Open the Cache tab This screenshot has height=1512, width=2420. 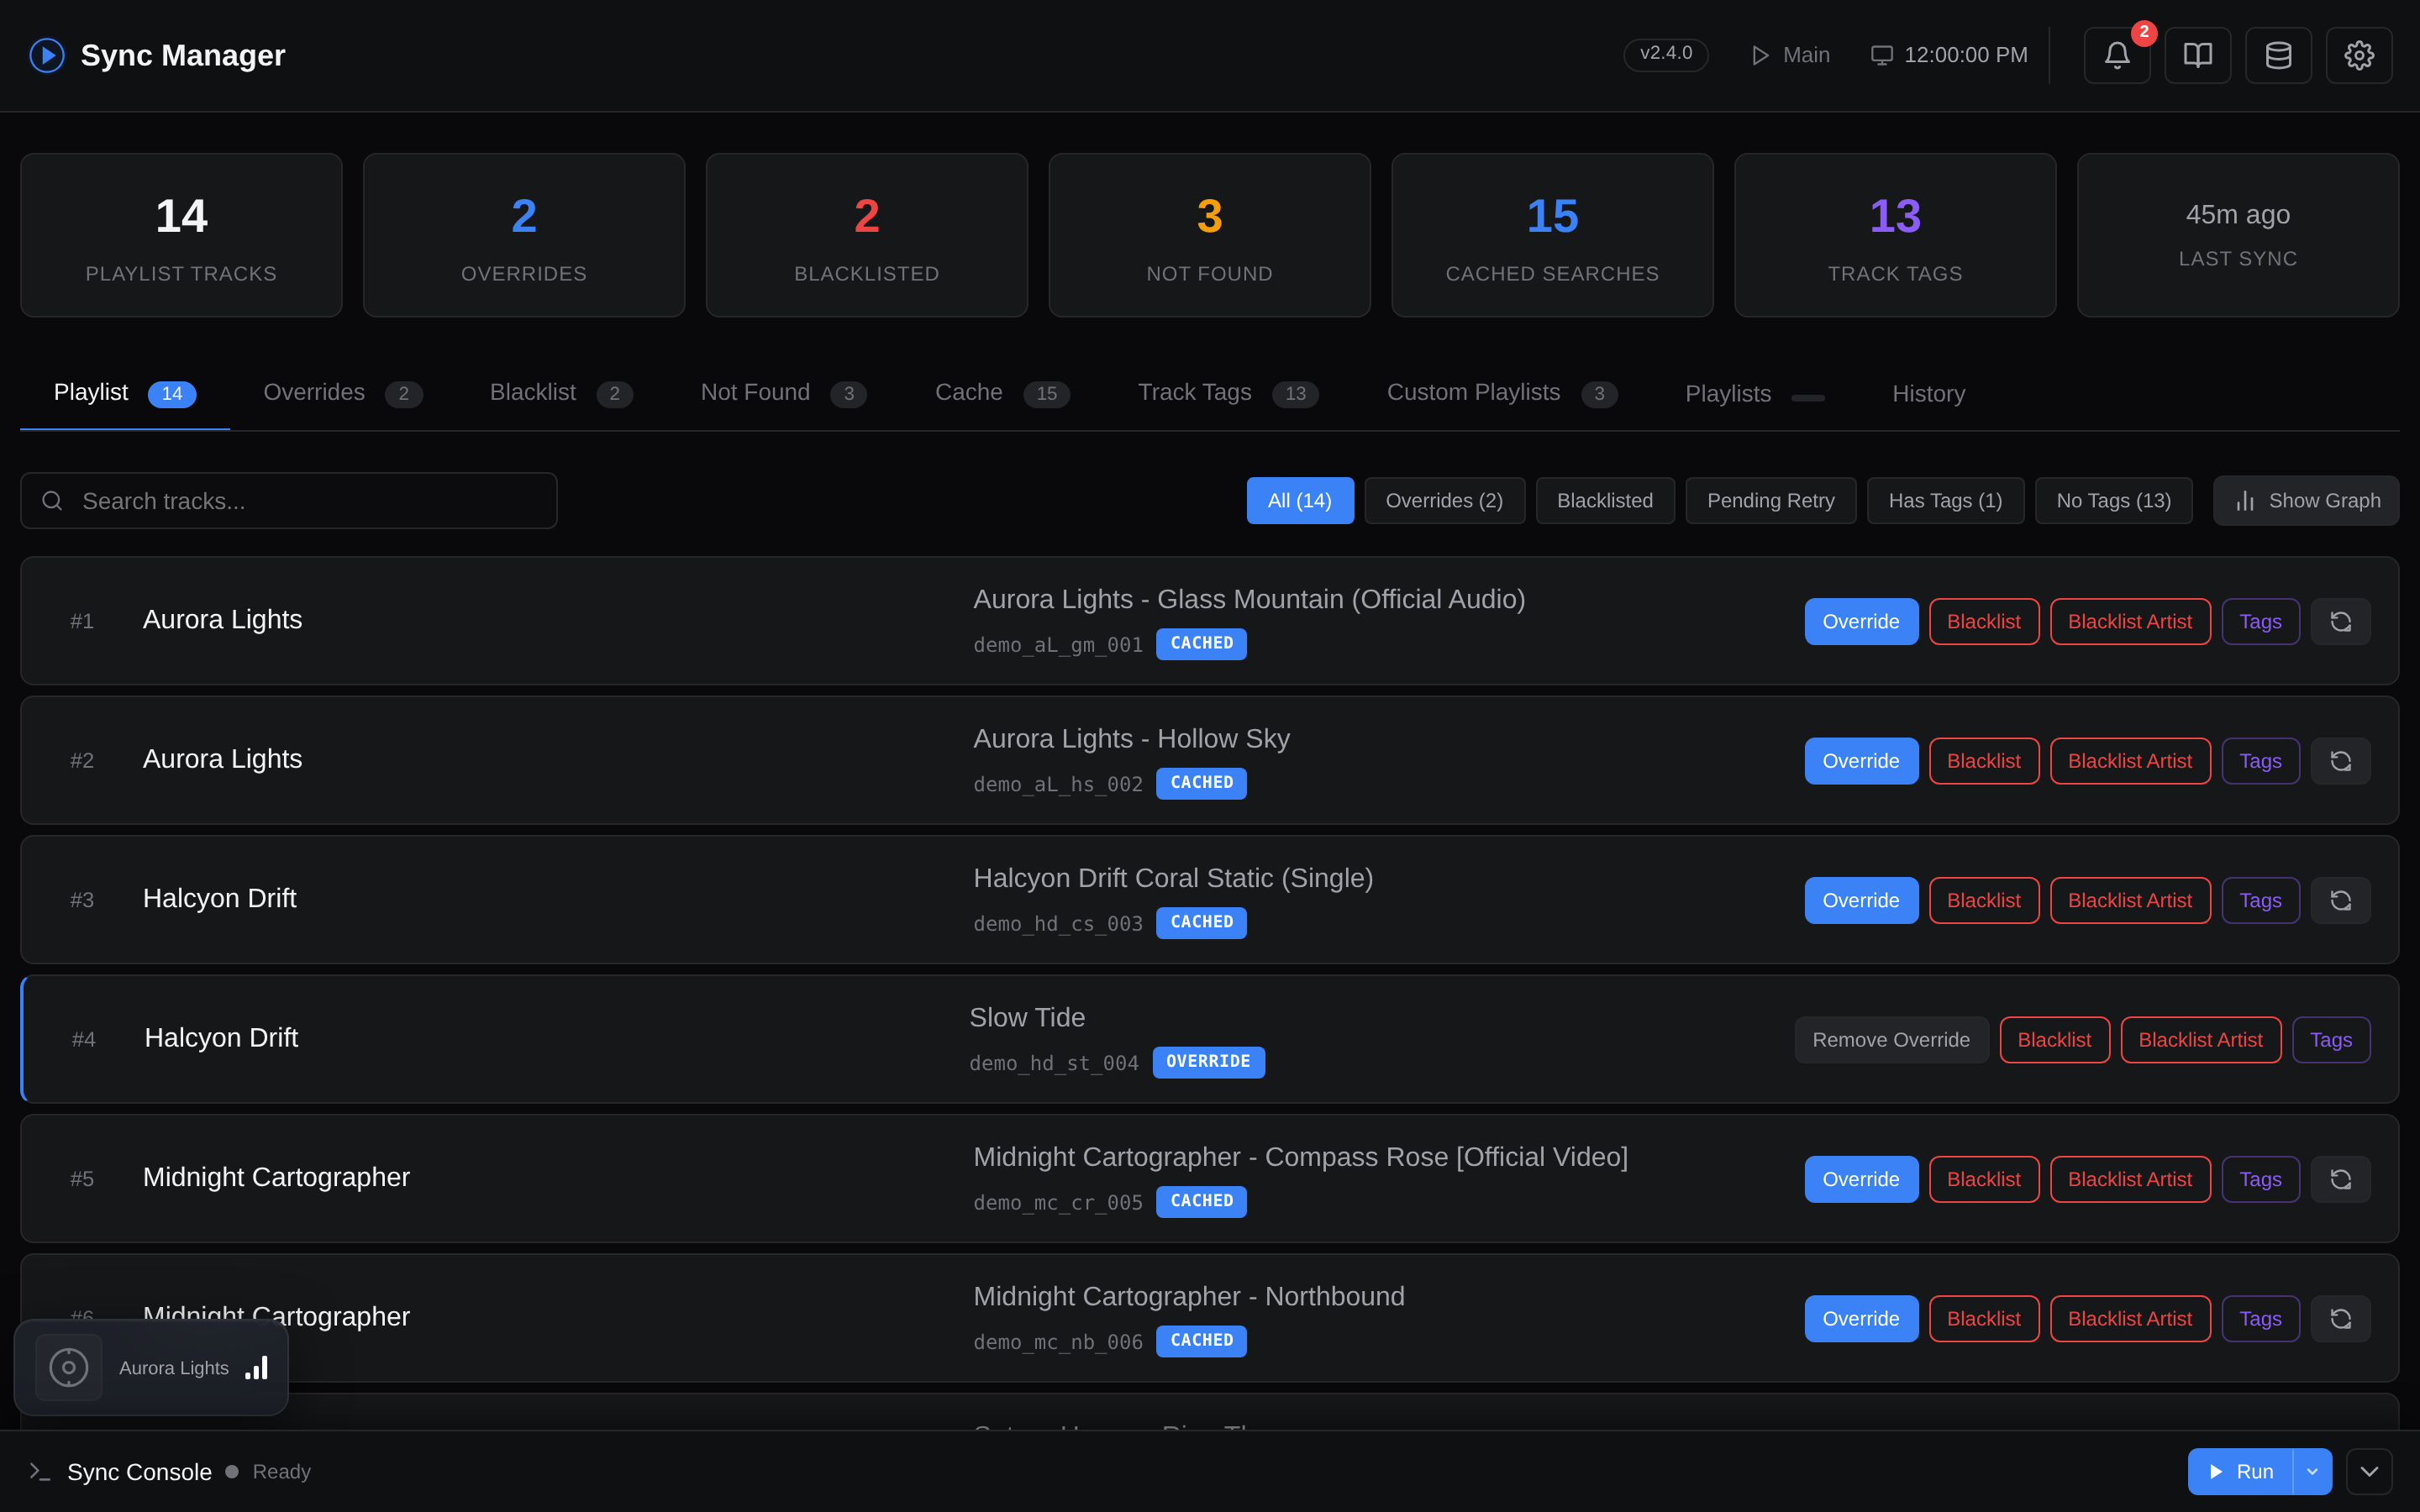pyautogui.click(x=1002, y=393)
